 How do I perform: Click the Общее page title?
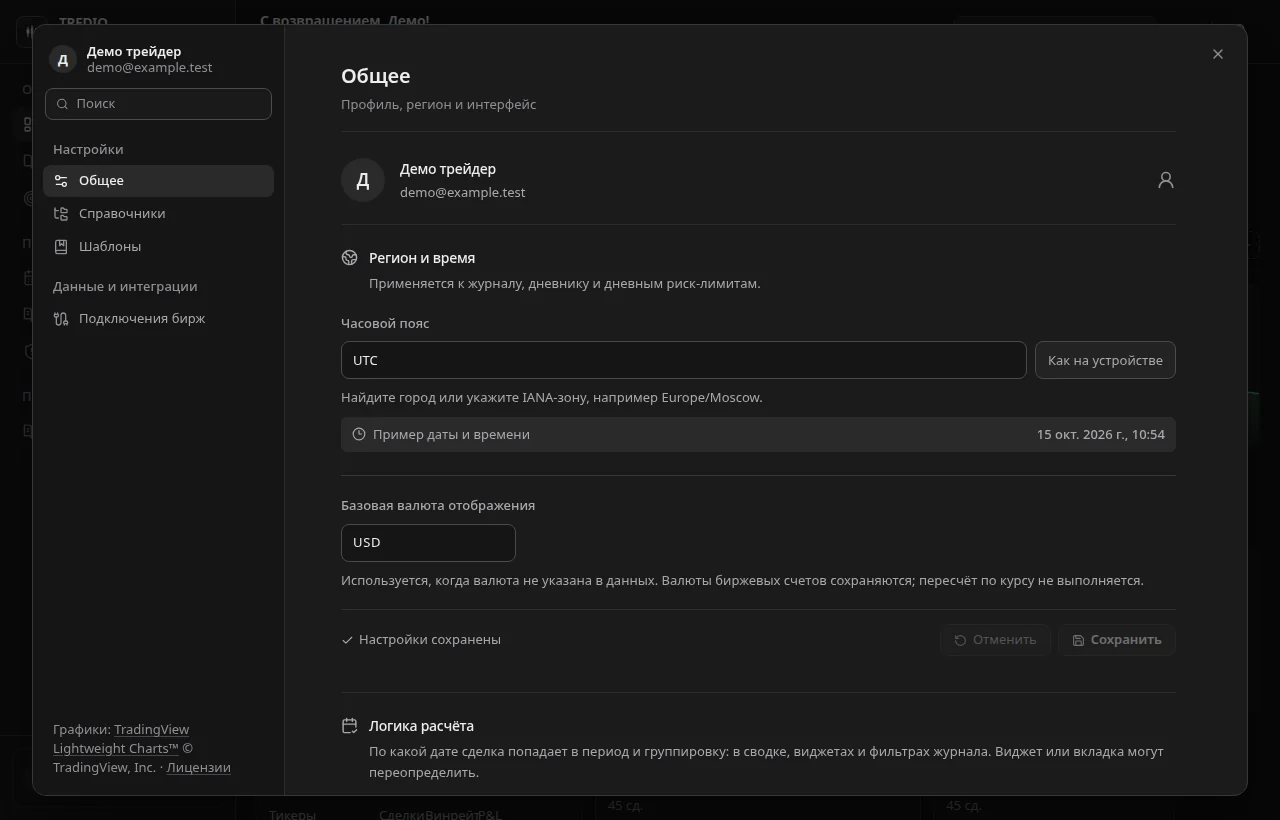tap(376, 76)
